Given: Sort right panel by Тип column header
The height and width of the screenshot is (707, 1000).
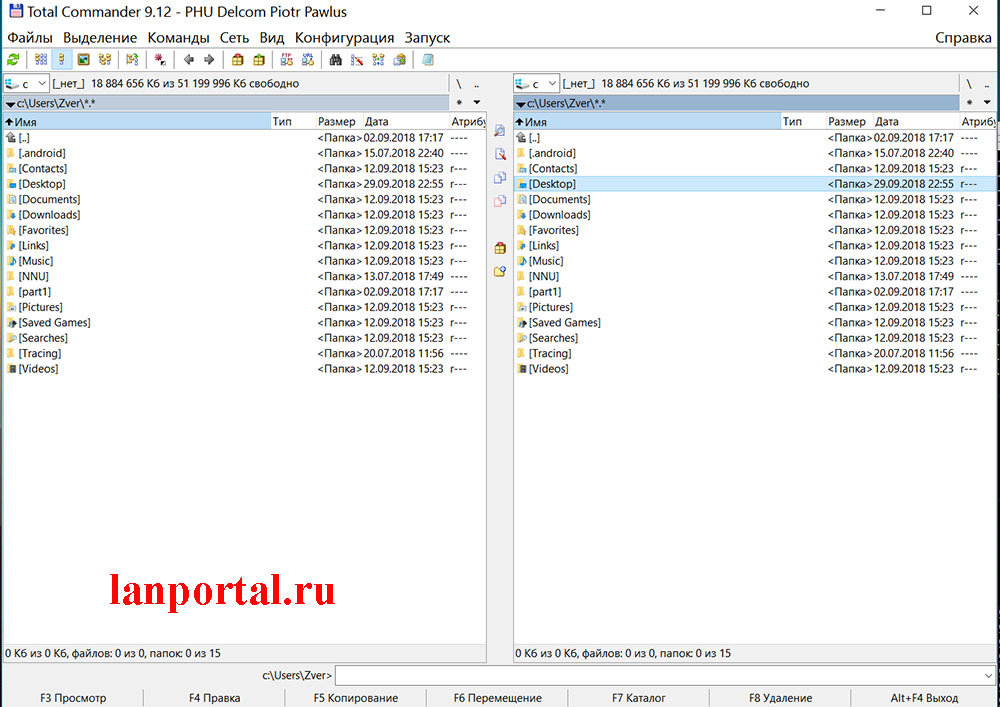Looking at the screenshot, I should (804, 121).
